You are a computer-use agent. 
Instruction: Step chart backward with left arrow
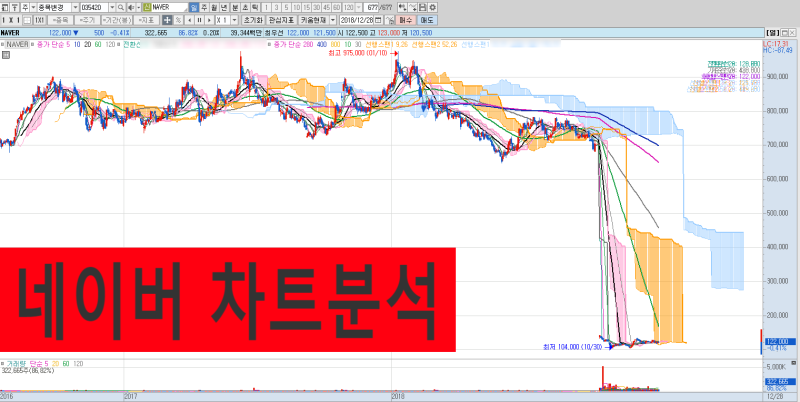[190, 20]
